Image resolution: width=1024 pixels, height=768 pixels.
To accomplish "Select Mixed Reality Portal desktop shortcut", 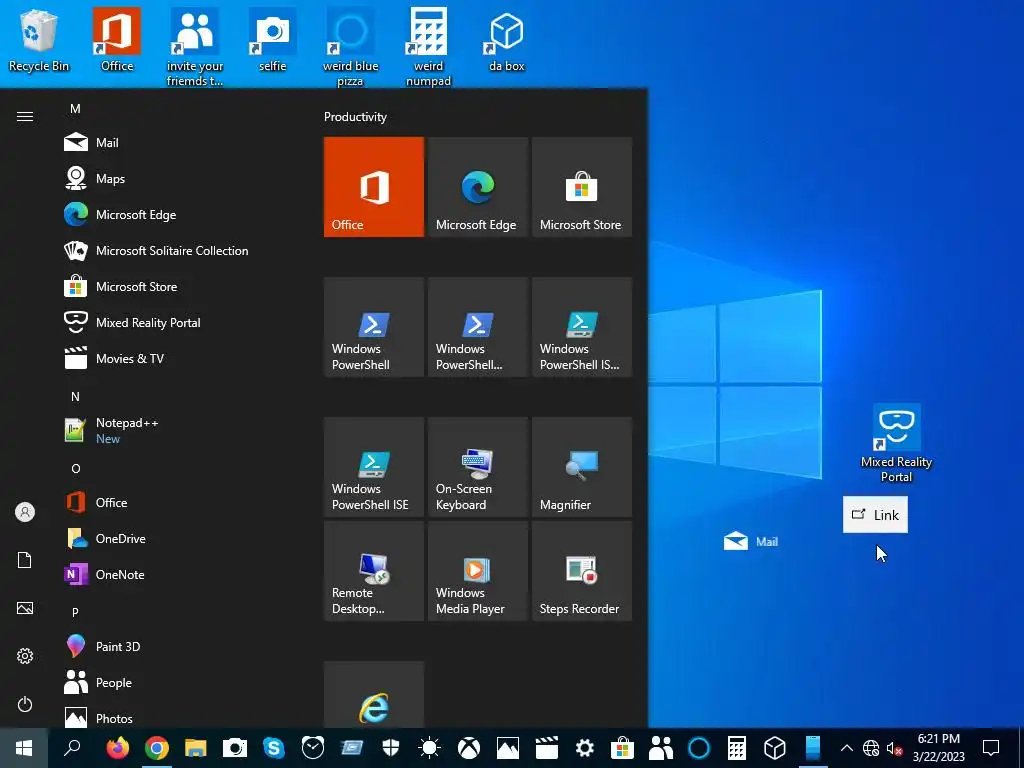I will tap(897, 443).
